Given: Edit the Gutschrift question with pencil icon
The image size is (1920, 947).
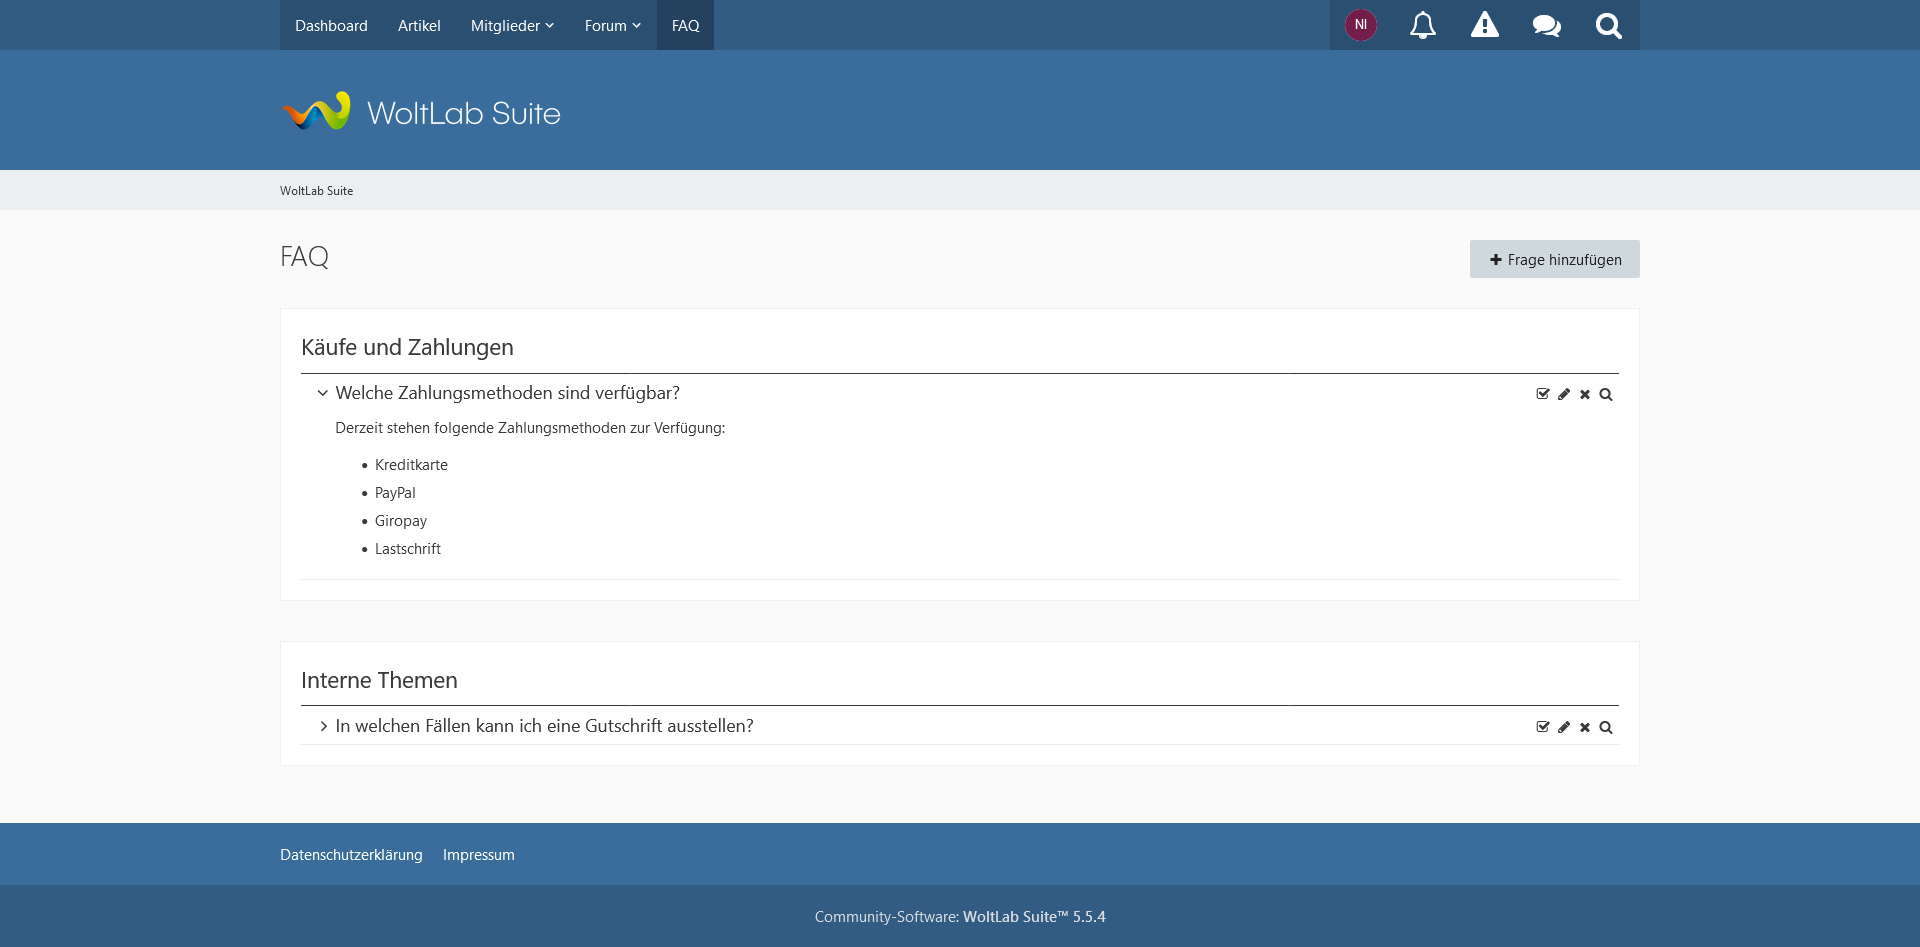Looking at the screenshot, I should point(1564,727).
